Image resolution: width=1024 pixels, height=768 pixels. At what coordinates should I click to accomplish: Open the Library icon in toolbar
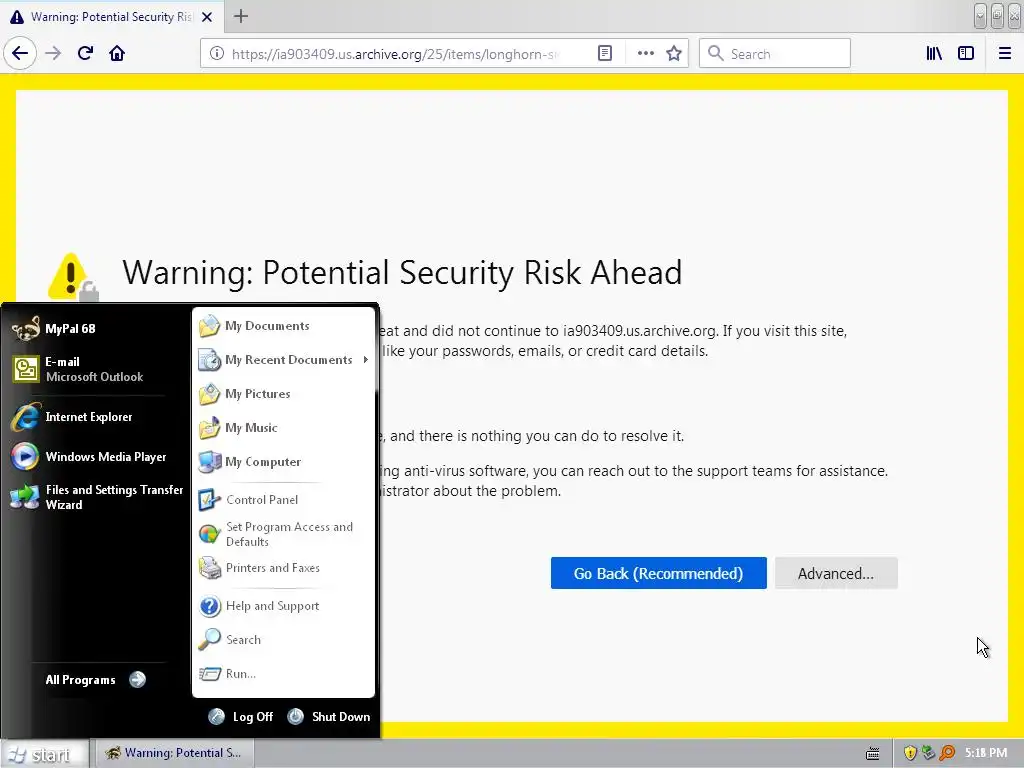tap(934, 54)
